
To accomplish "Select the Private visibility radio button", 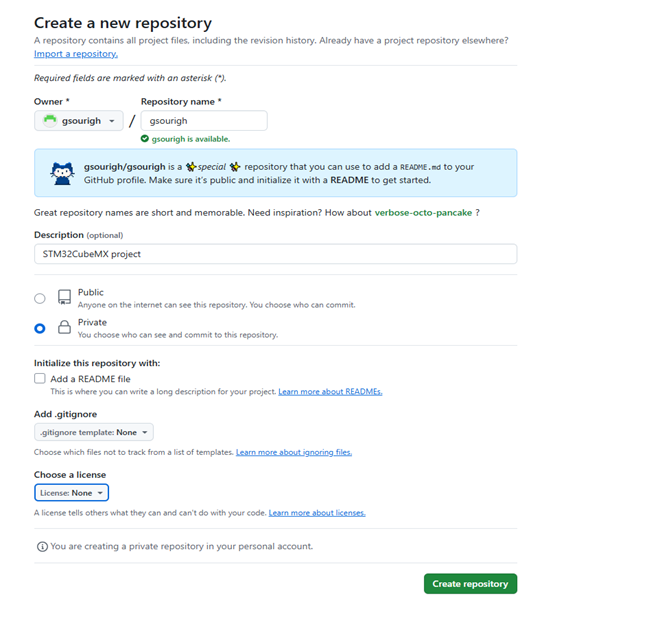I will click(x=40, y=329).
